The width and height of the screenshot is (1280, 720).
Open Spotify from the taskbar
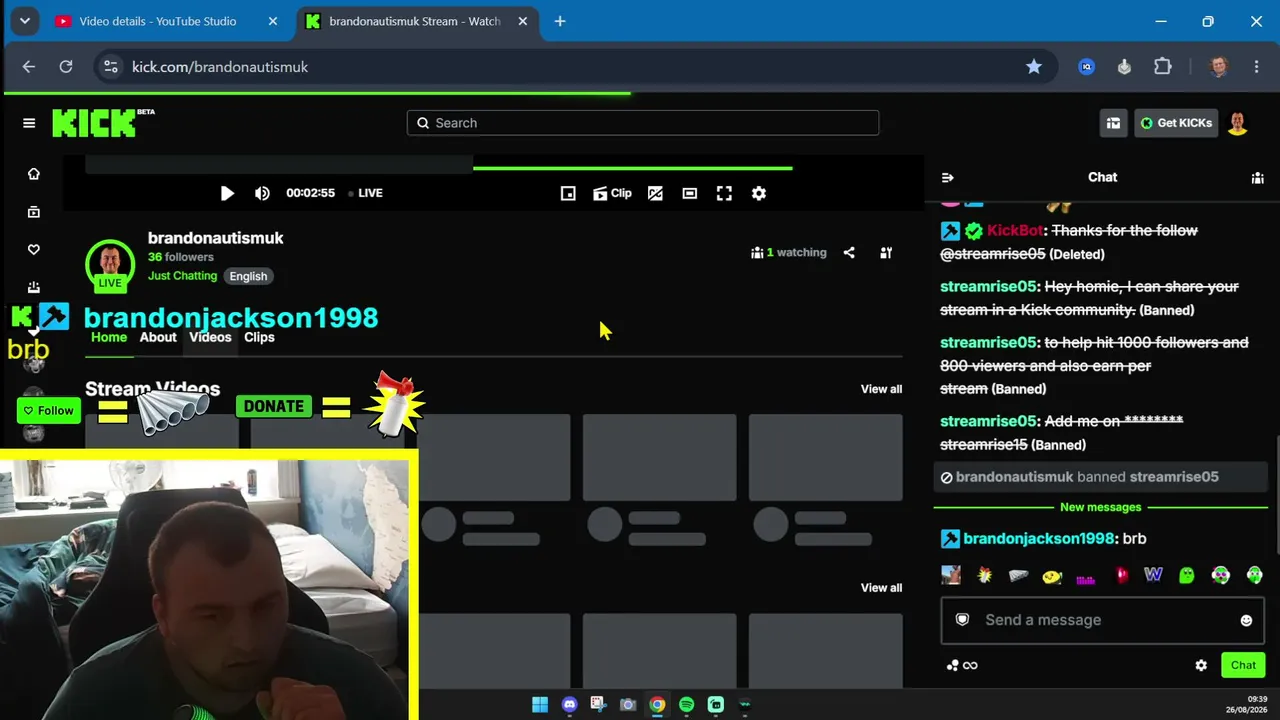pyautogui.click(x=686, y=705)
